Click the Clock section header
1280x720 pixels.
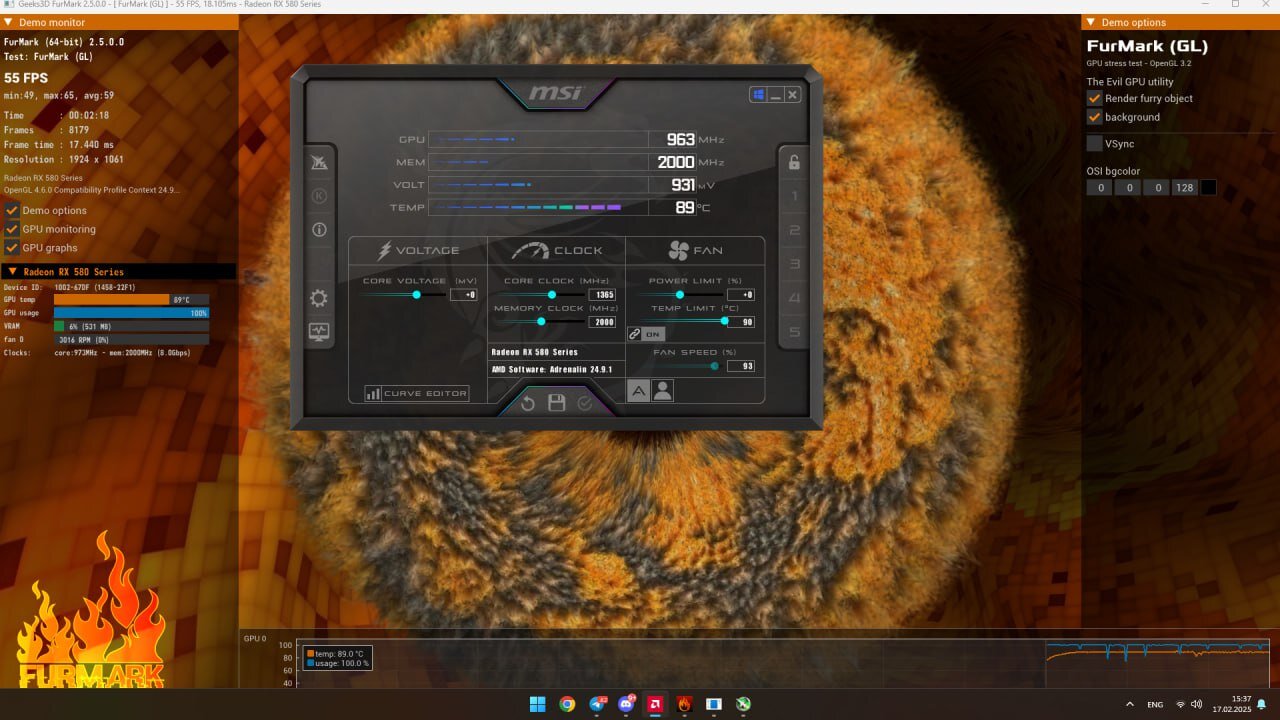click(557, 250)
